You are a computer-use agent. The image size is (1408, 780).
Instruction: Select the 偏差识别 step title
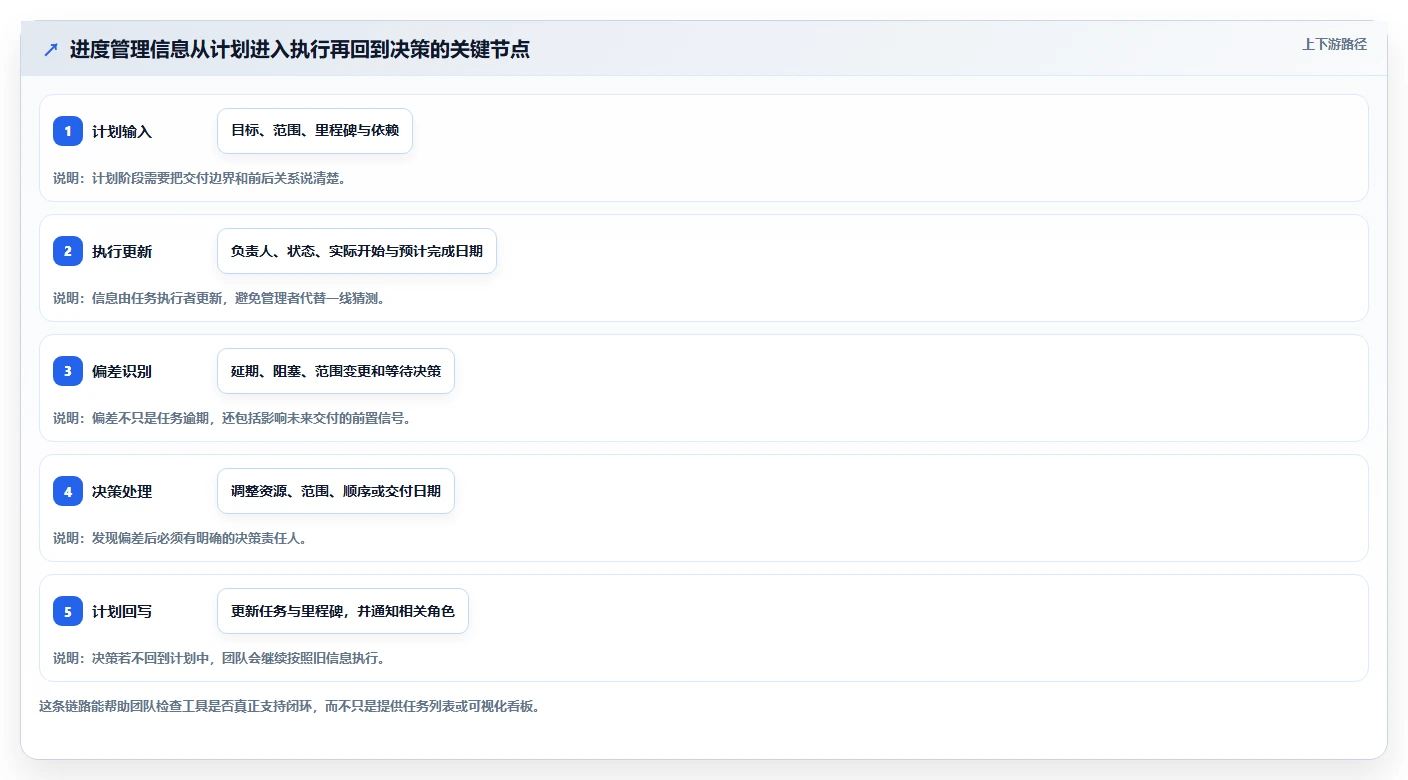[122, 371]
